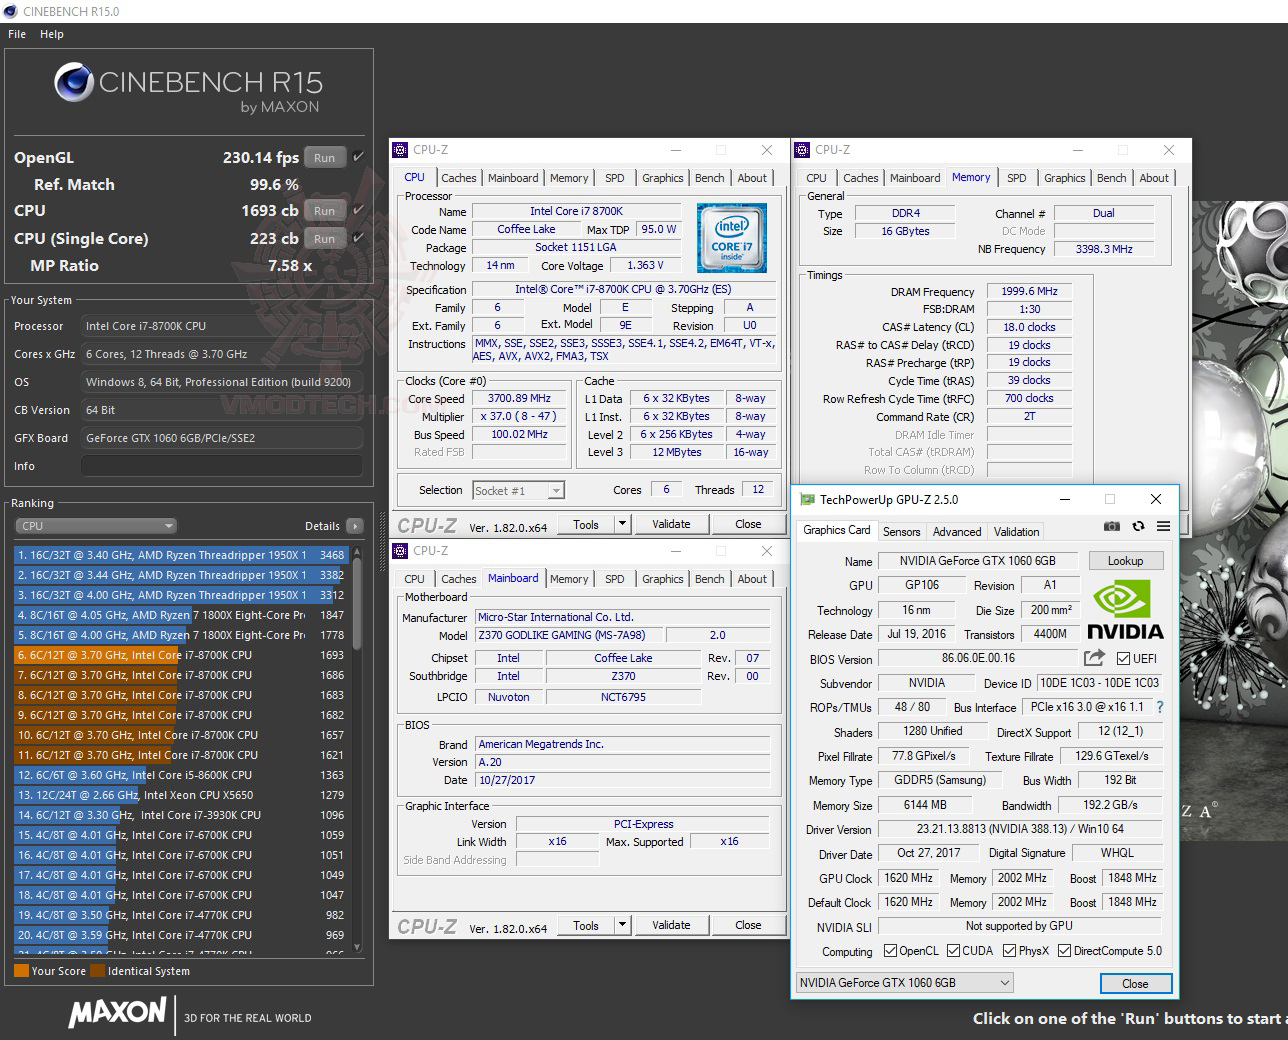Open the Memory tab in CPU-Z
Viewport: 1288px width, 1040px height.
(x=569, y=177)
